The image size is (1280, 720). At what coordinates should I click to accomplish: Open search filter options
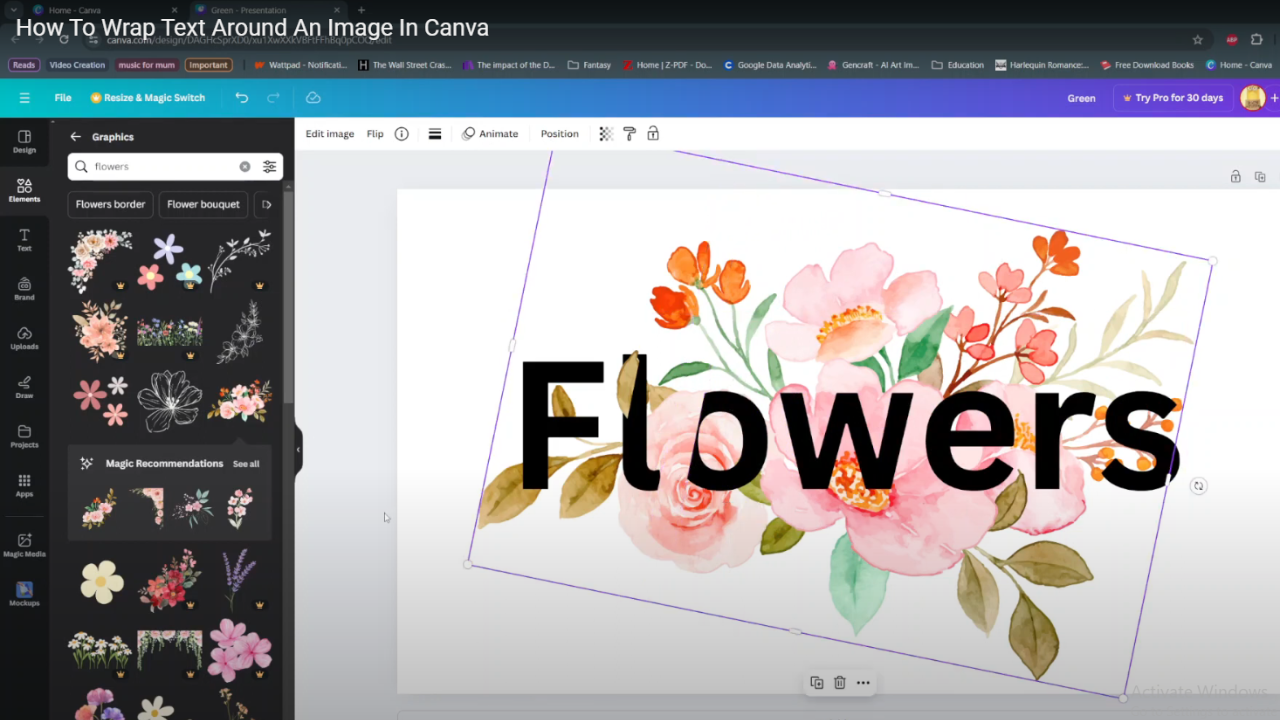(x=269, y=167)
